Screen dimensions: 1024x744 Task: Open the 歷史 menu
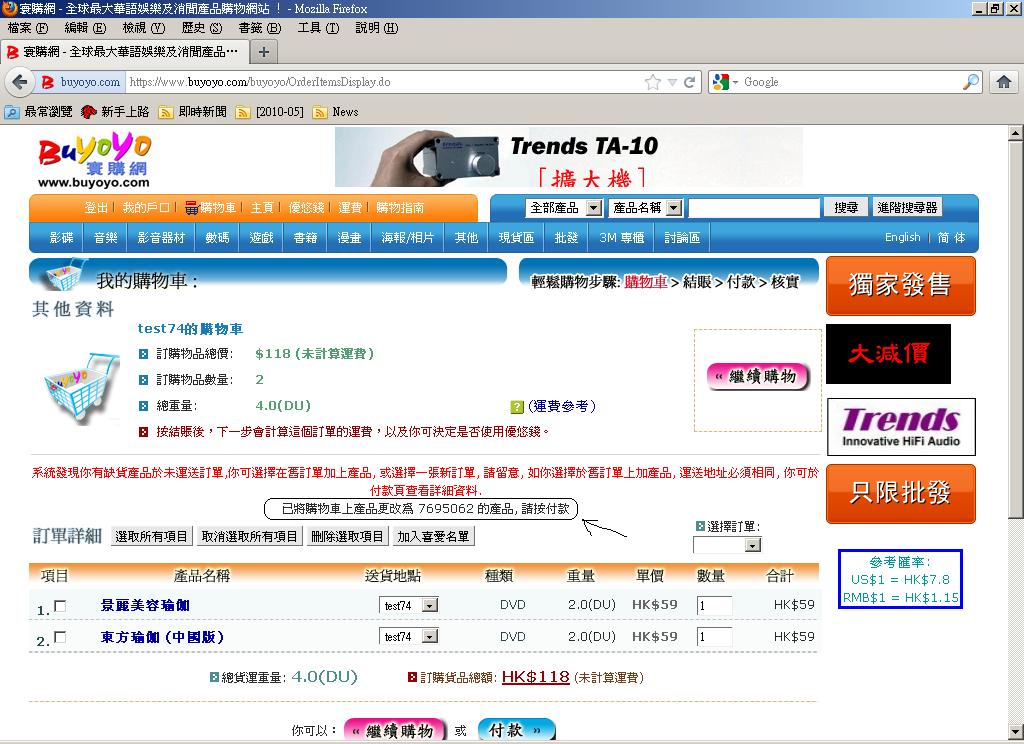[x=202, y=28]
